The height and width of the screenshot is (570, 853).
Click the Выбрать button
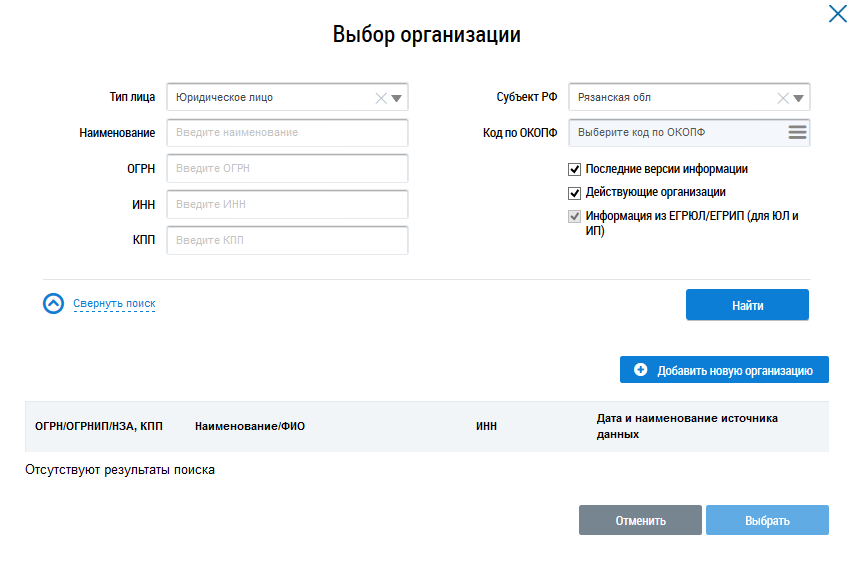point(767,520)
